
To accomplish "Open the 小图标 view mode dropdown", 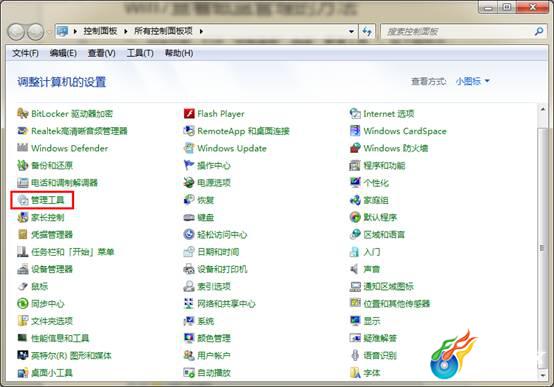I will click(472, 81).
